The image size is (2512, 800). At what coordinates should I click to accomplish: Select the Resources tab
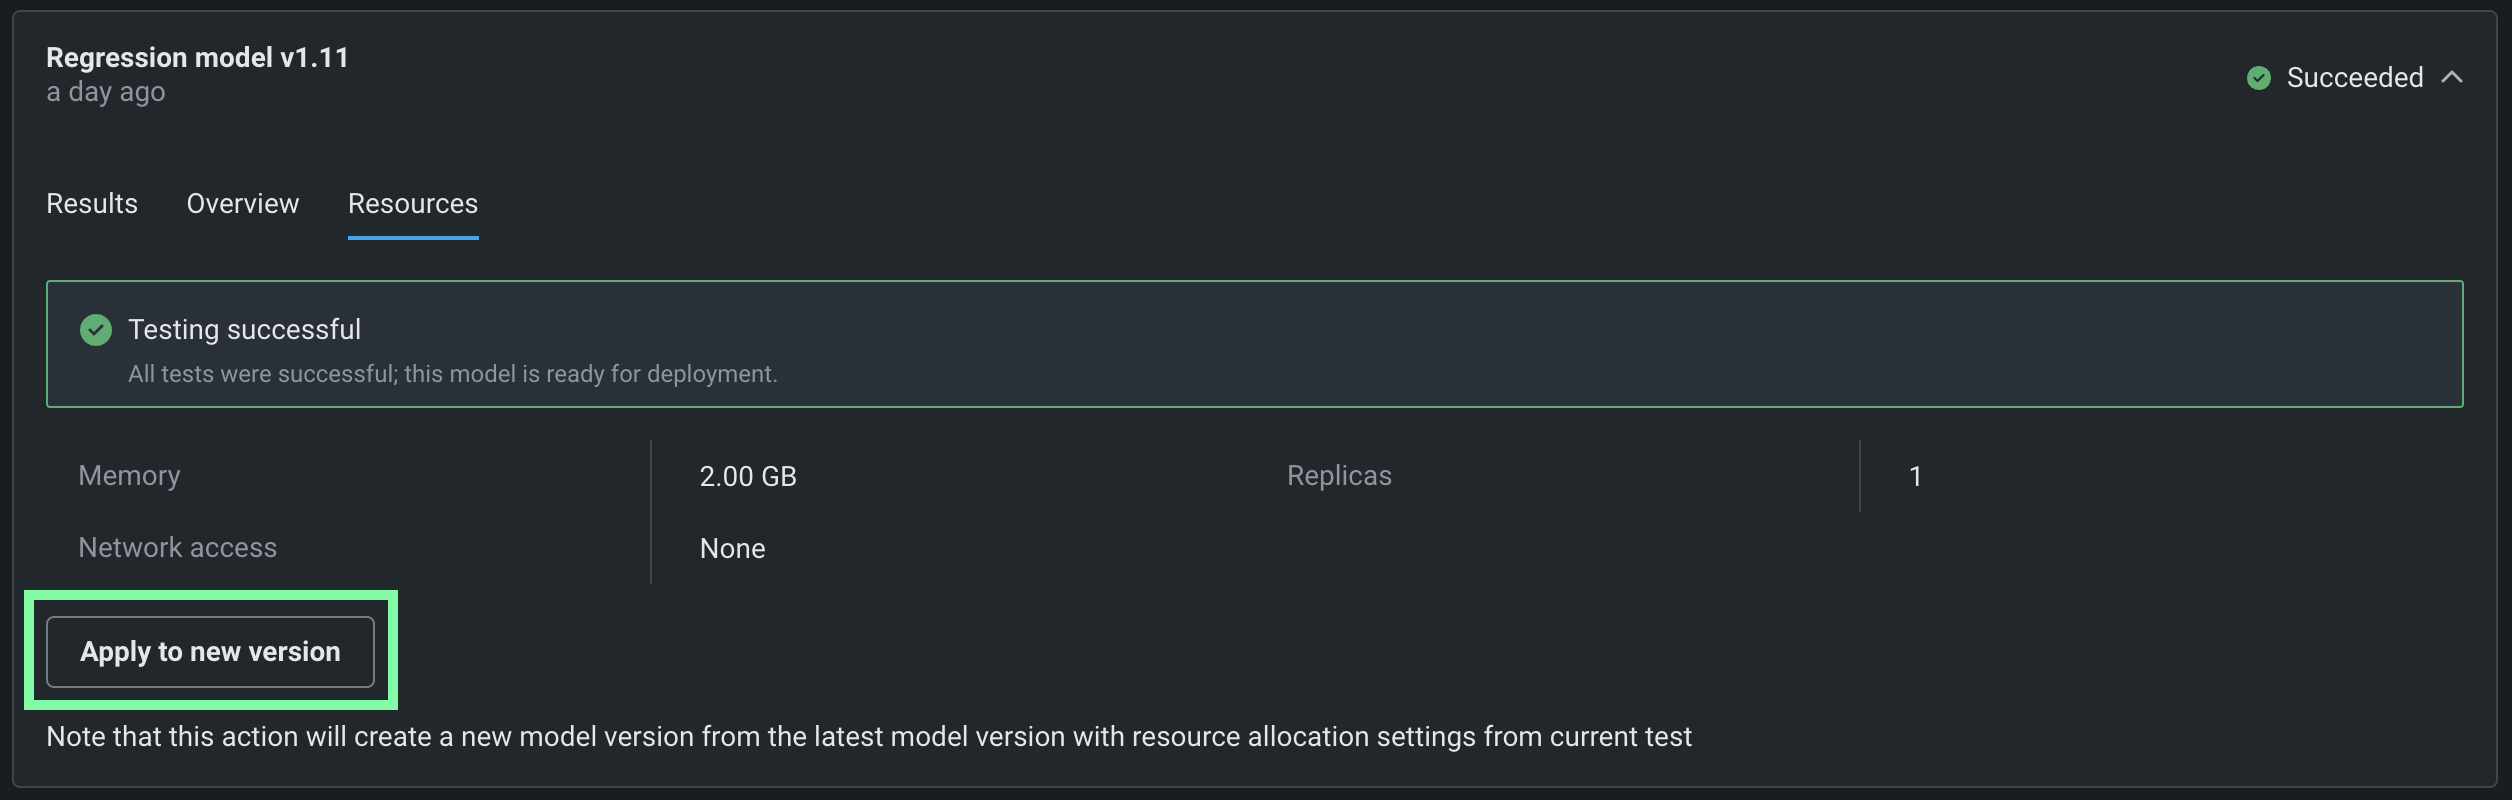click(412, 203)
